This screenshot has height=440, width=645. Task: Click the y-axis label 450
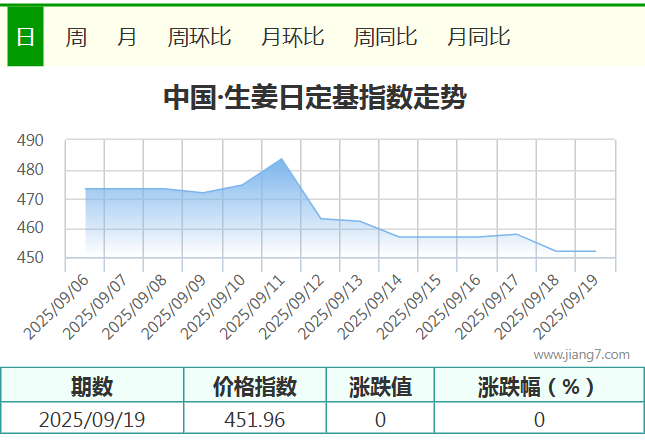30,257
